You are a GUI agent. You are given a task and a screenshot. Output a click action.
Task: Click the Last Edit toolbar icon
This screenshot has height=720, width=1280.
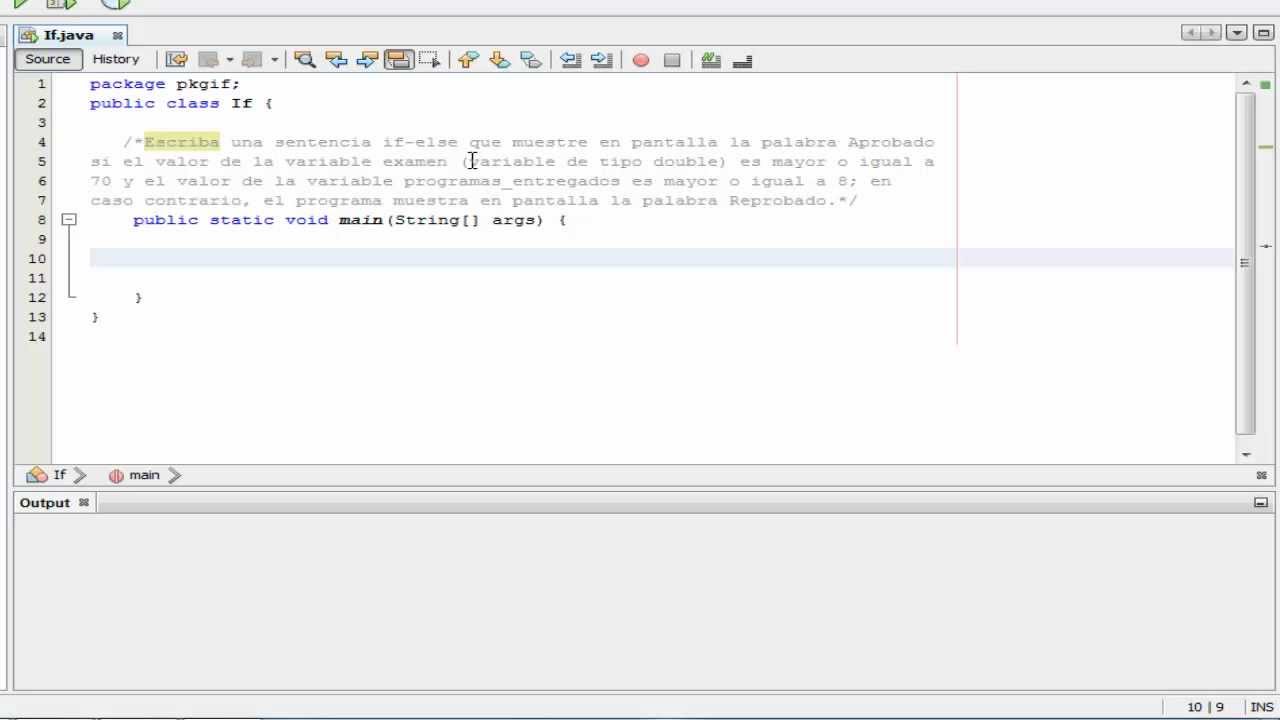176,60
